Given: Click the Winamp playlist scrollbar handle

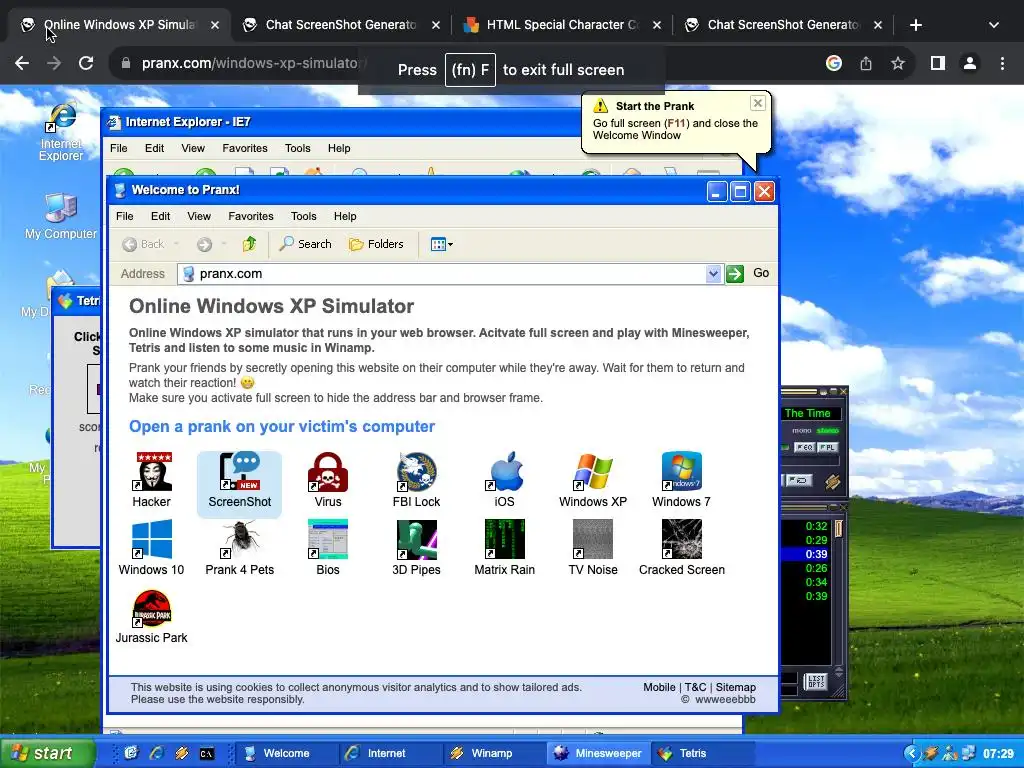Looking at the screenshot, I should point(839,528).
